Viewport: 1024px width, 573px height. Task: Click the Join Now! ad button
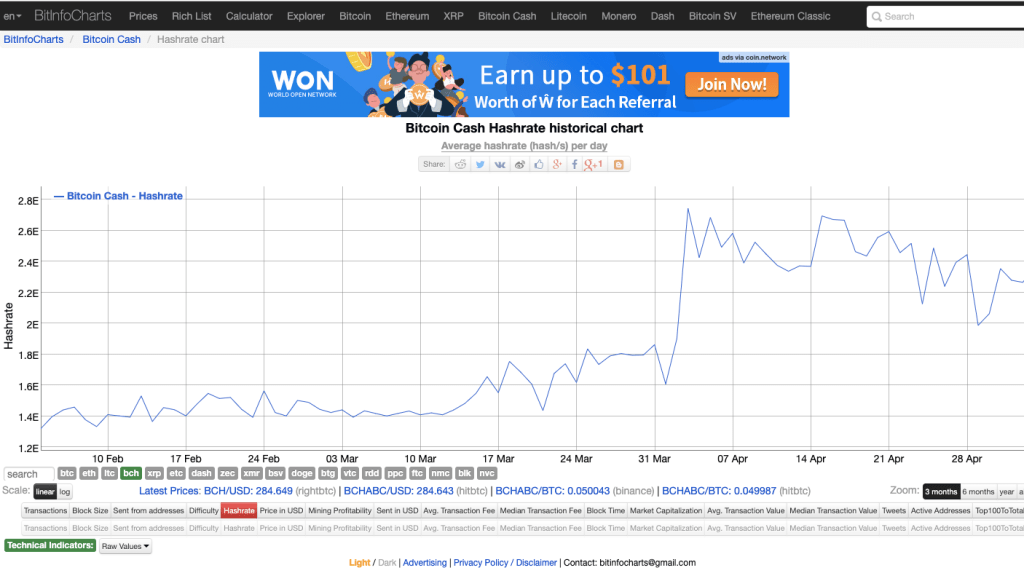tap(731, 85)
